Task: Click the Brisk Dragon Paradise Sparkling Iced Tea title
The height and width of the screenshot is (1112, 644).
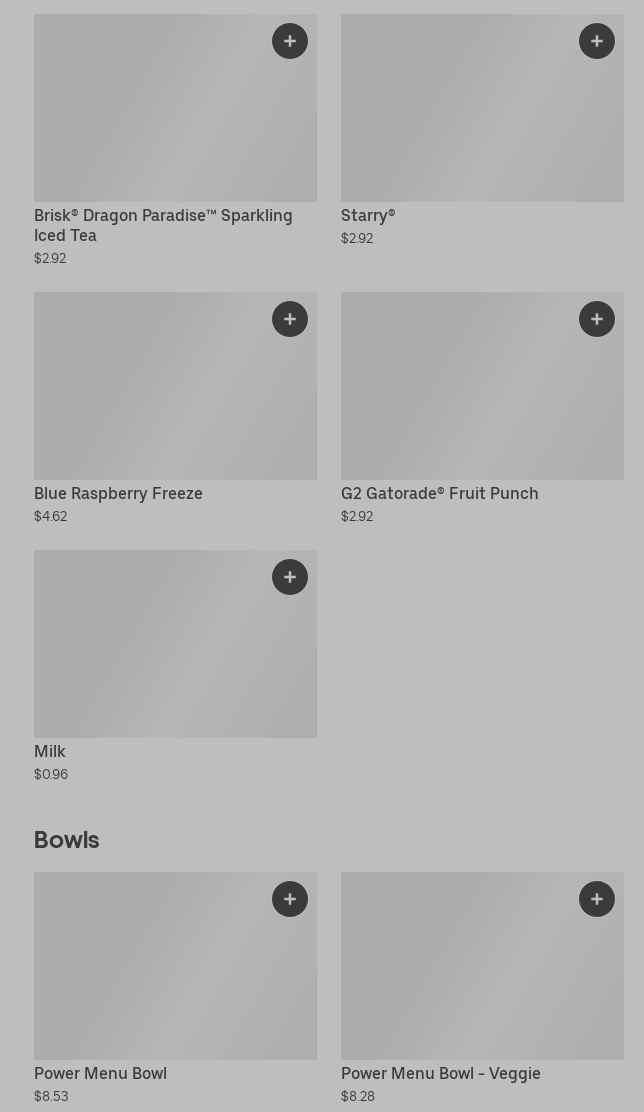Action: click(163, 225)
